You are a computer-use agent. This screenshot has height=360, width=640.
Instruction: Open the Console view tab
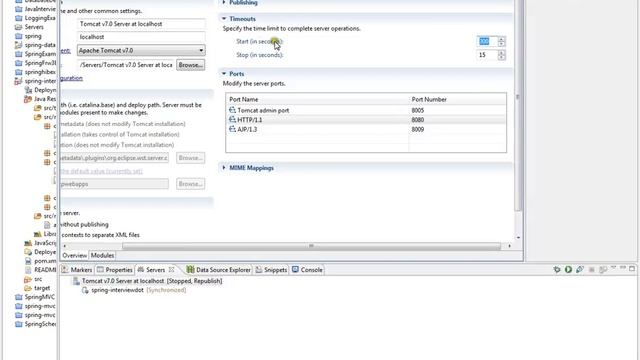[307, 270]
